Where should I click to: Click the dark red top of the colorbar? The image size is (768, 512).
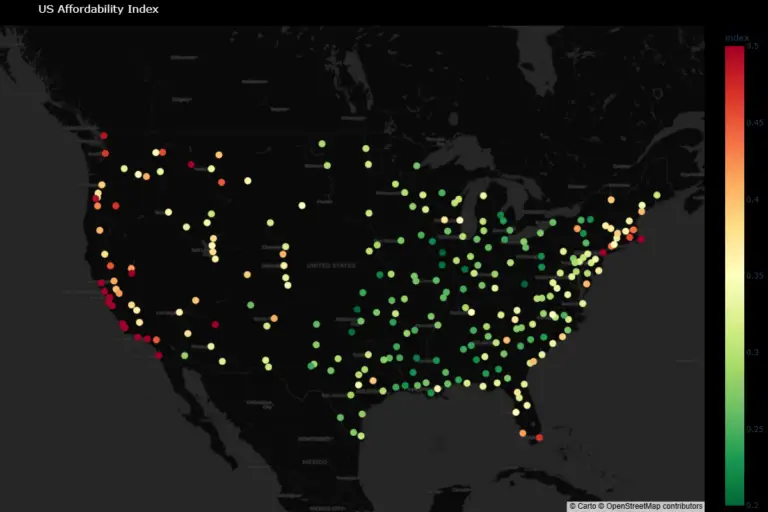point(735,51)
